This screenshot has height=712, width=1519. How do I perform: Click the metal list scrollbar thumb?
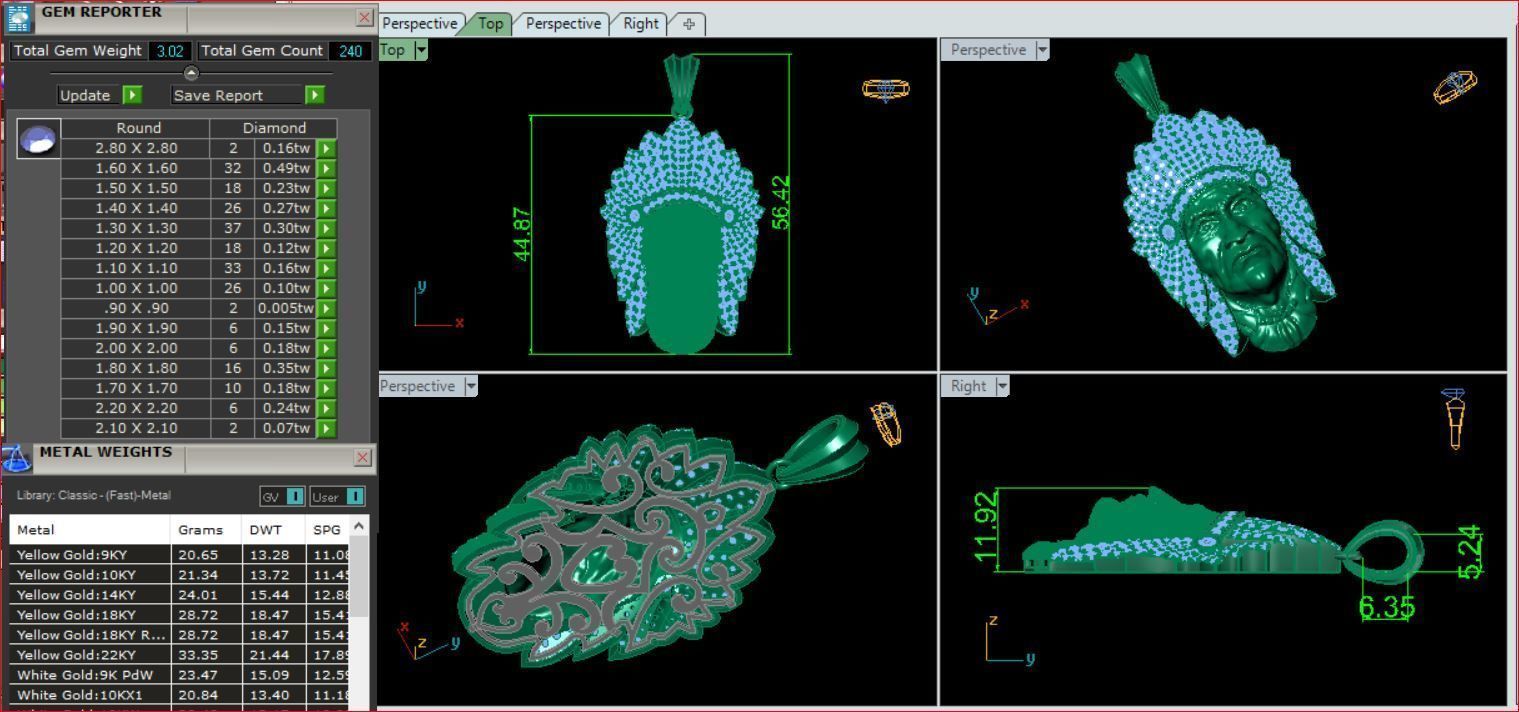[x=359, y=576]
